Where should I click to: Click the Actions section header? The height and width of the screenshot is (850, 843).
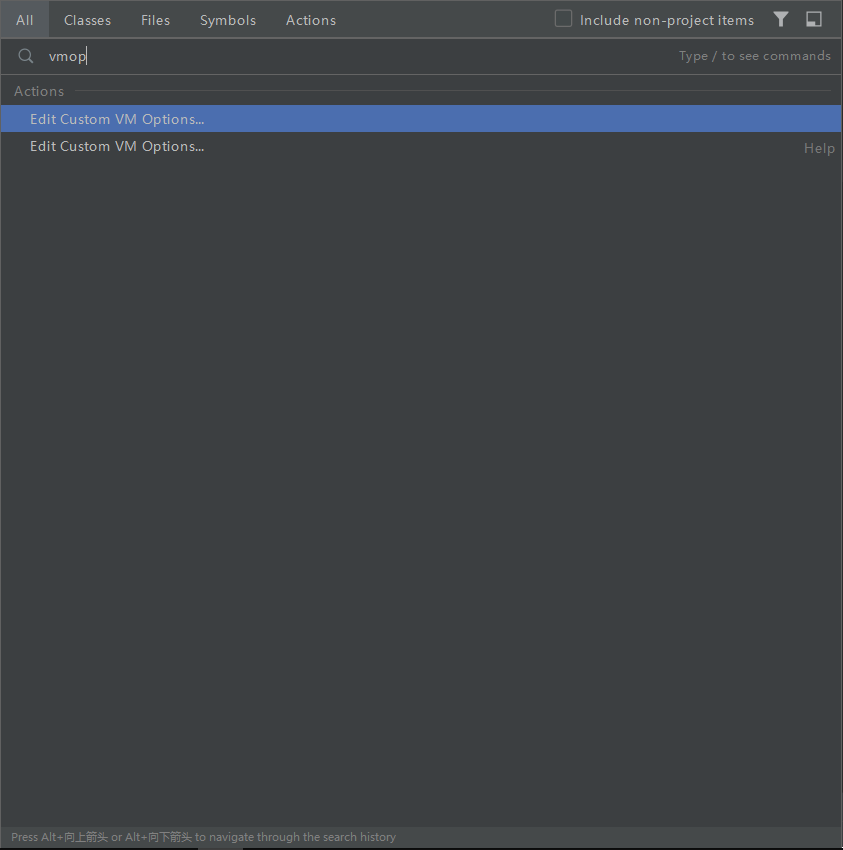(39, 91)
